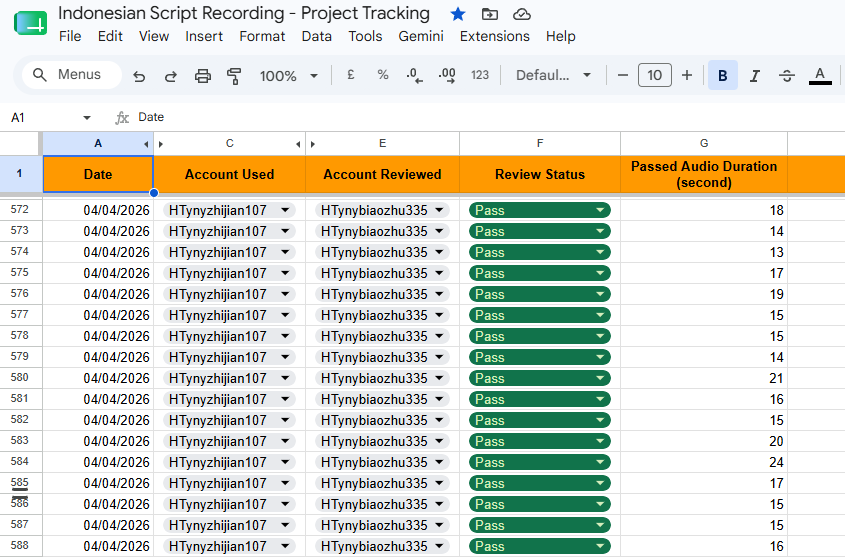Move document using the folder icon

click(489, 14)
